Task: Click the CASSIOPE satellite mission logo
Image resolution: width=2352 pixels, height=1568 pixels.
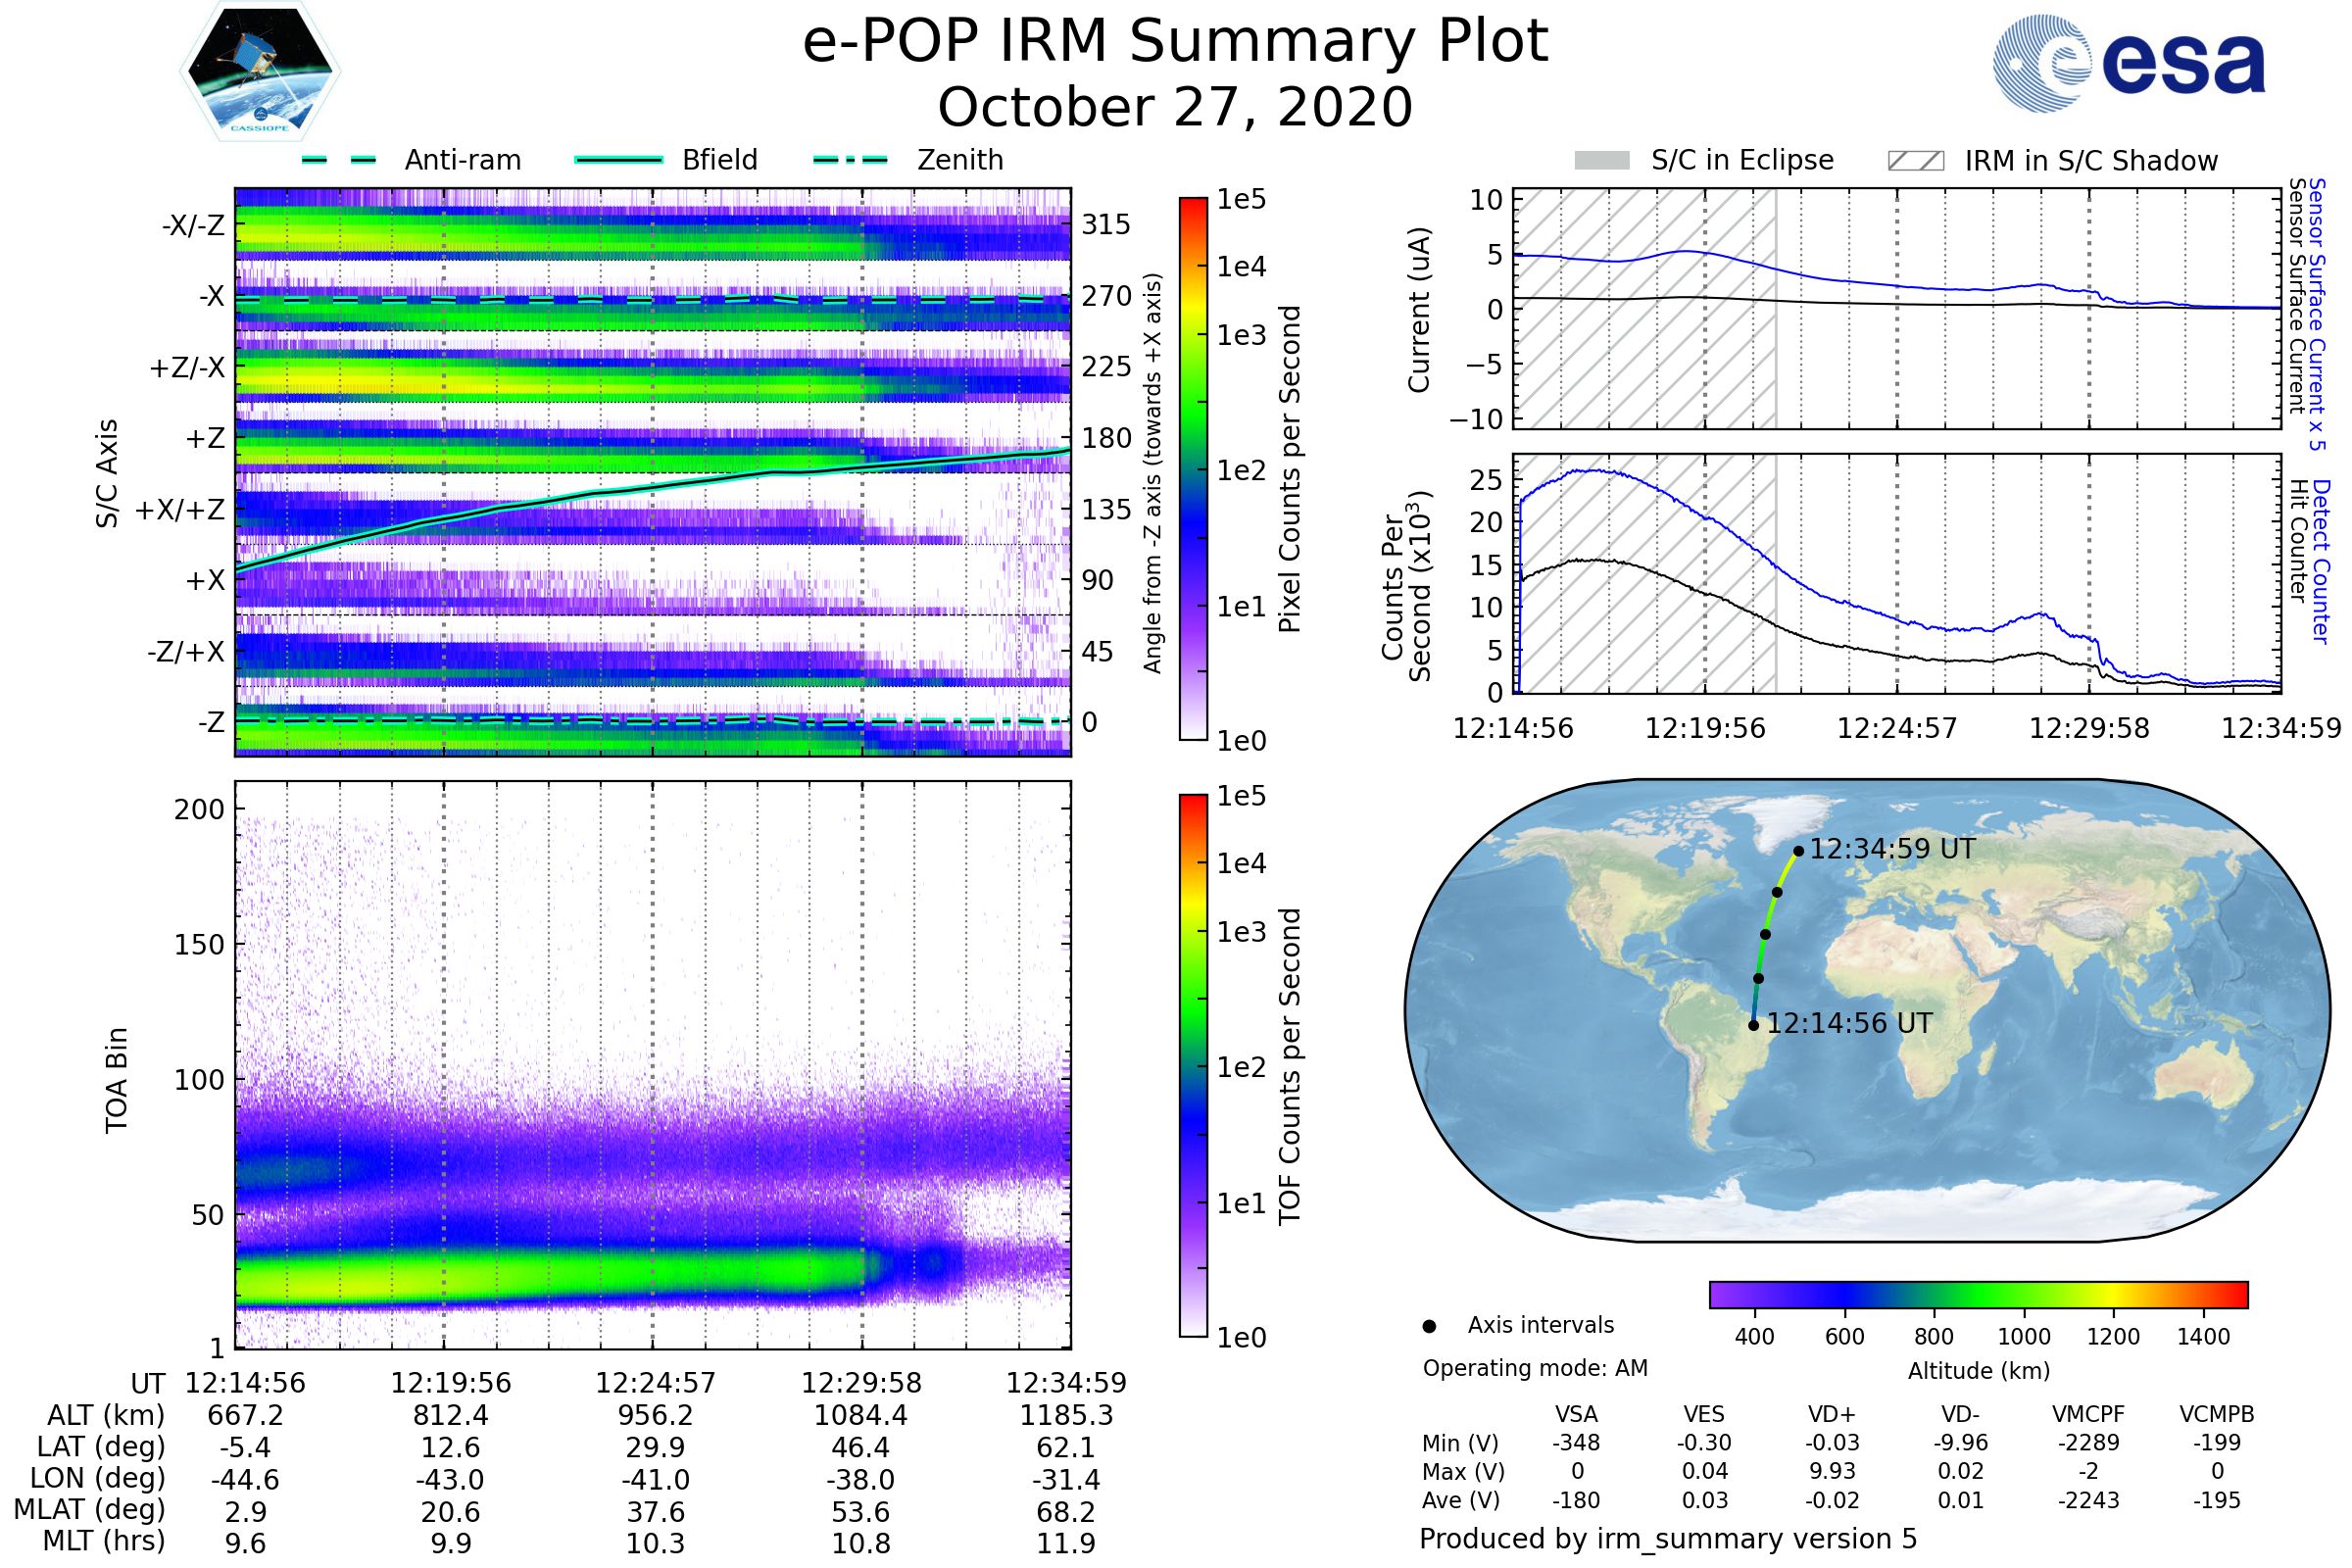Action: [x=259, y=72]
